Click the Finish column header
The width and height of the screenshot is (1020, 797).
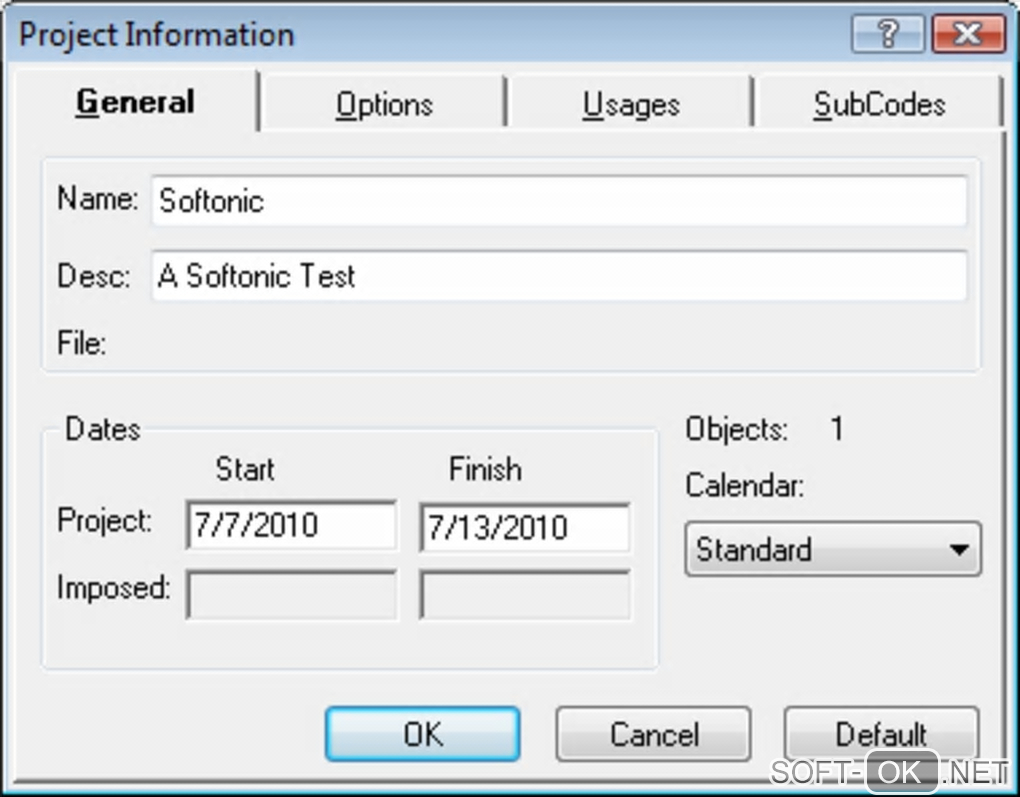pos(485,469)
